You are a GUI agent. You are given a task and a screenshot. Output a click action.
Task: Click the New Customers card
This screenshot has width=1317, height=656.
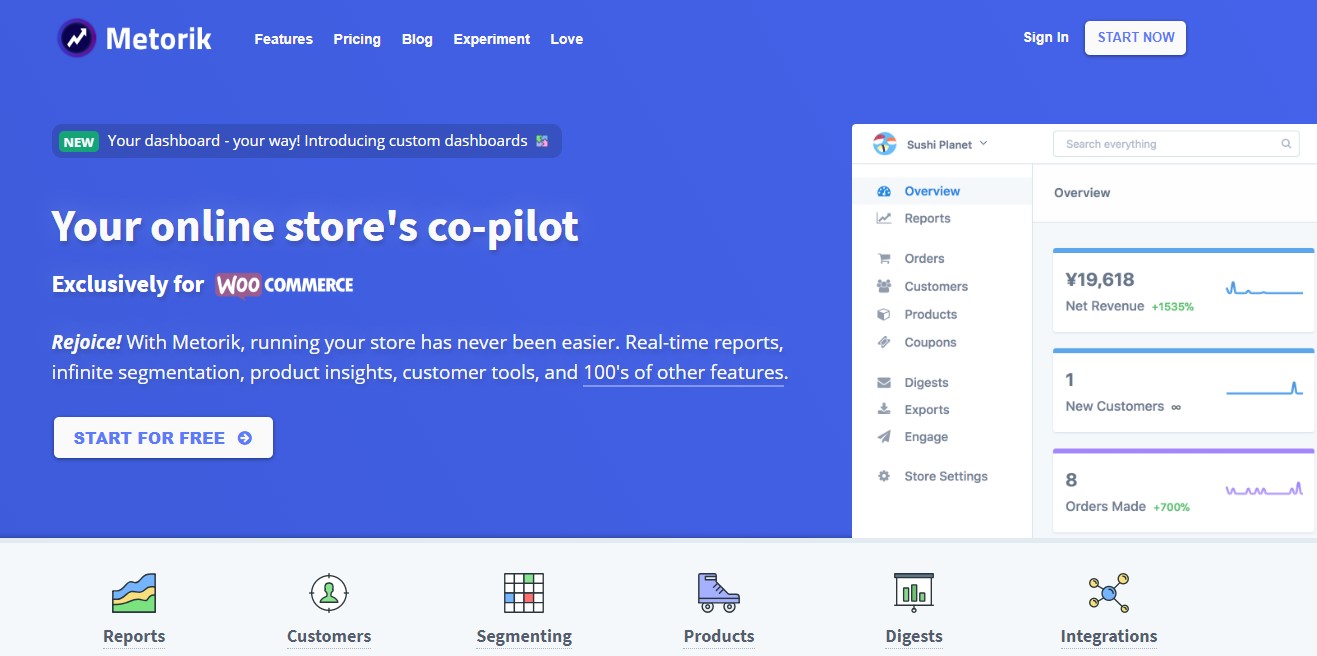tap(1183, 390)
